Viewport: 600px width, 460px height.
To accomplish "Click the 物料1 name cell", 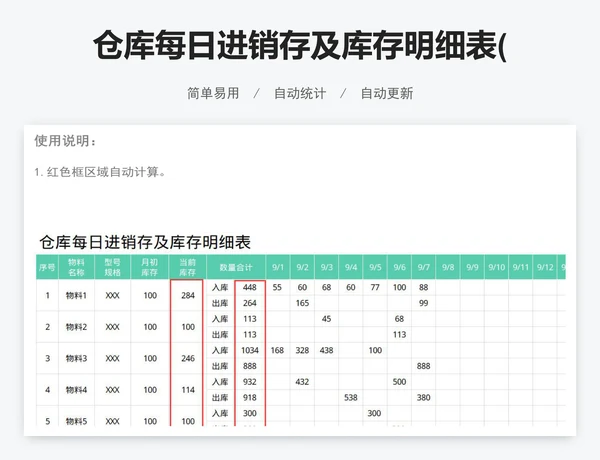I will [x=76, y=295].
